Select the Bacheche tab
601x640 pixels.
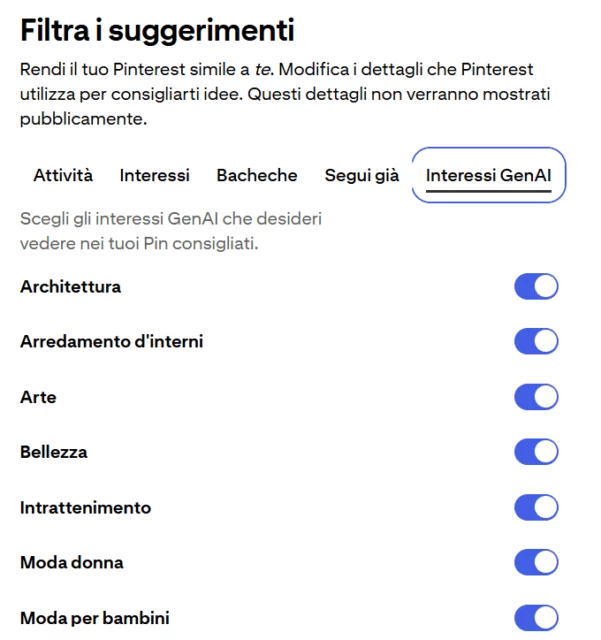click(257, 175)
